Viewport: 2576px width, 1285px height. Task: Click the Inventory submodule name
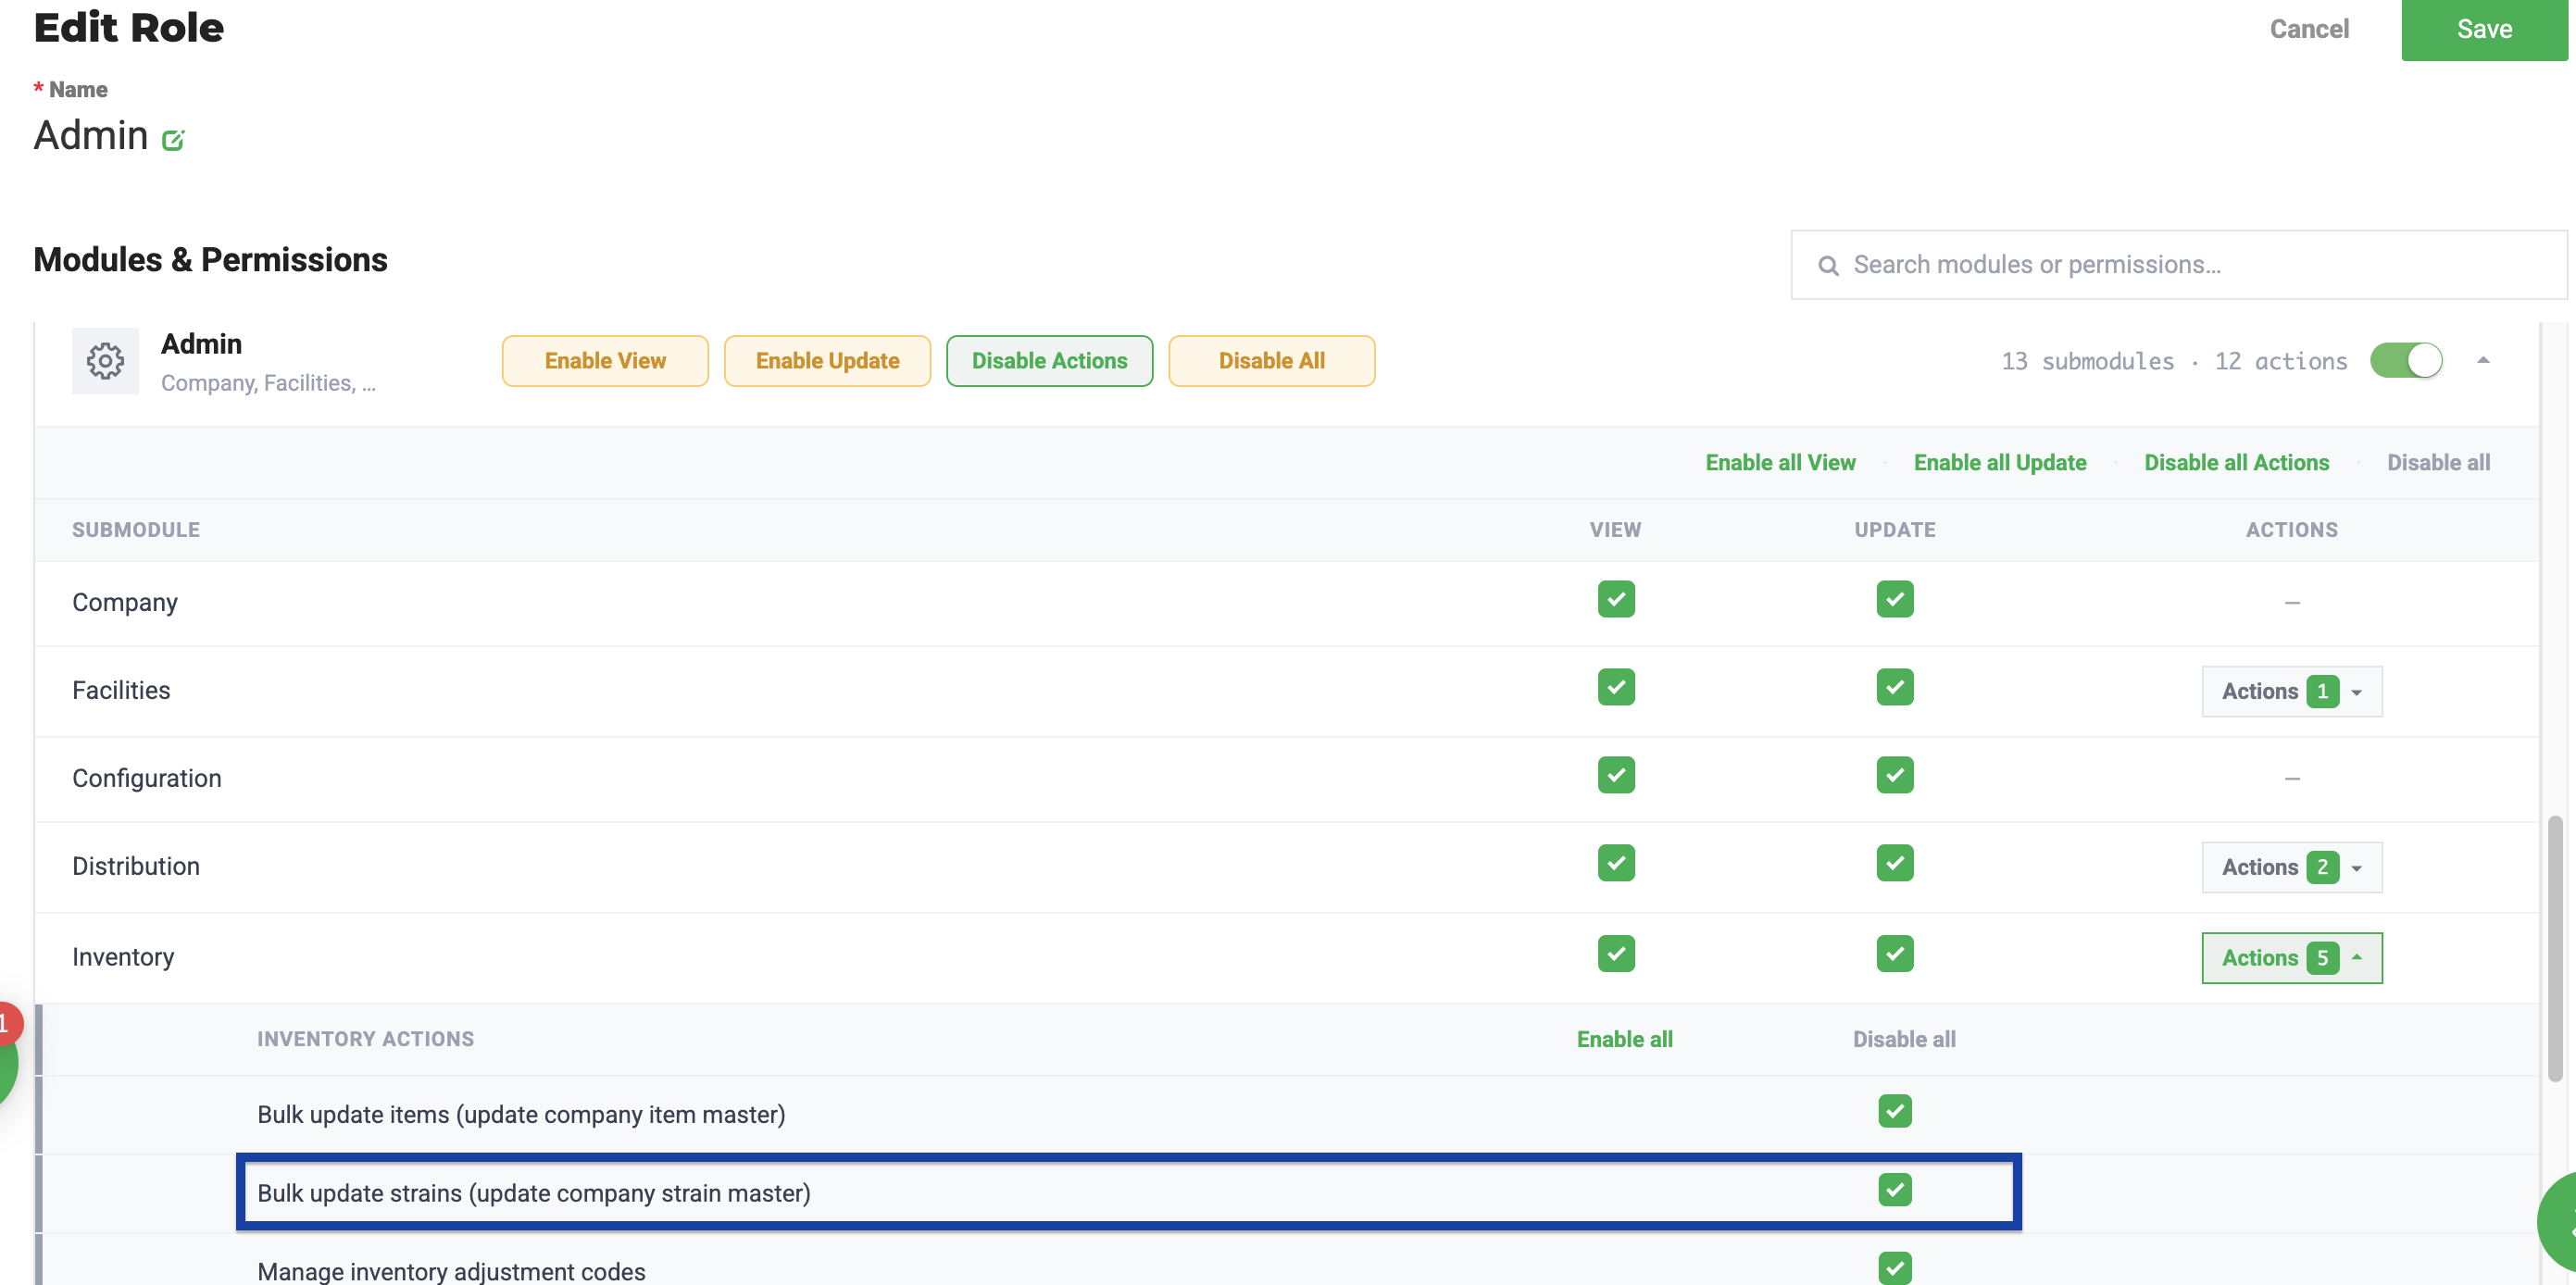123,958
